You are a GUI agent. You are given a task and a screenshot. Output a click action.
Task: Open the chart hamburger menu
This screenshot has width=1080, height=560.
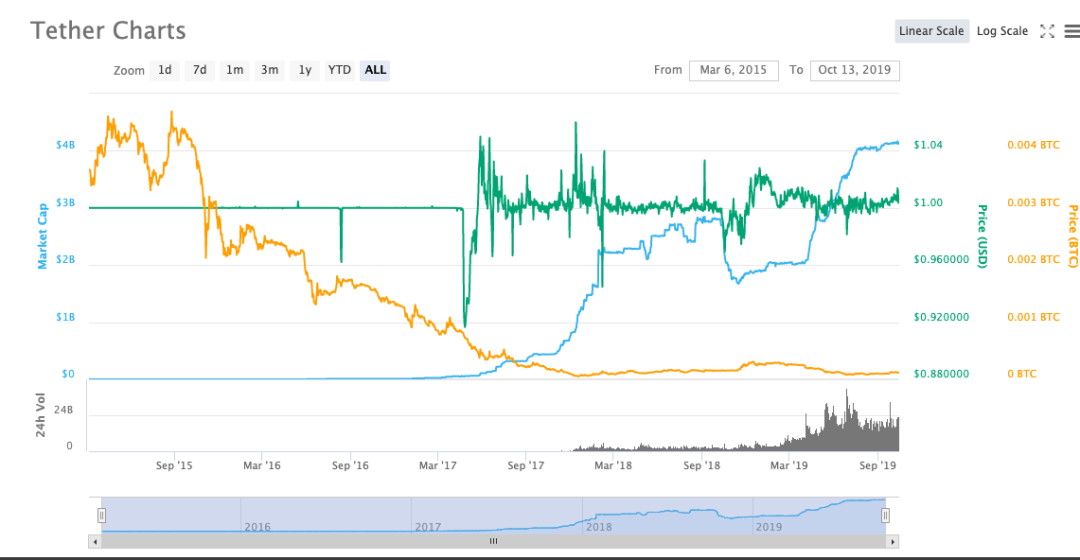click(1072, 31)
